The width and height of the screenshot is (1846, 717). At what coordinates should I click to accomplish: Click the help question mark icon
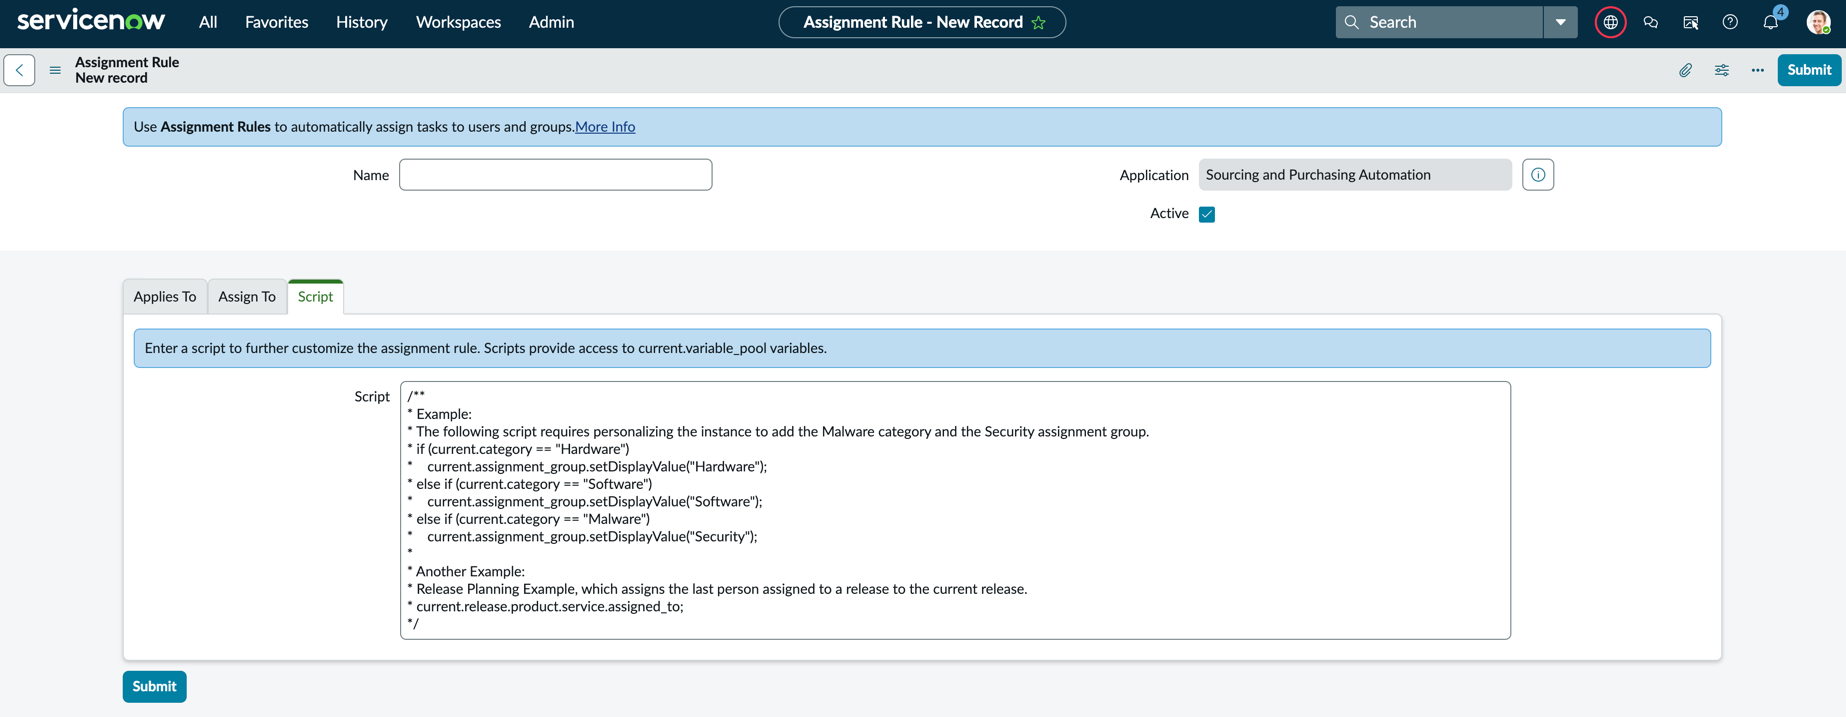1730,22
